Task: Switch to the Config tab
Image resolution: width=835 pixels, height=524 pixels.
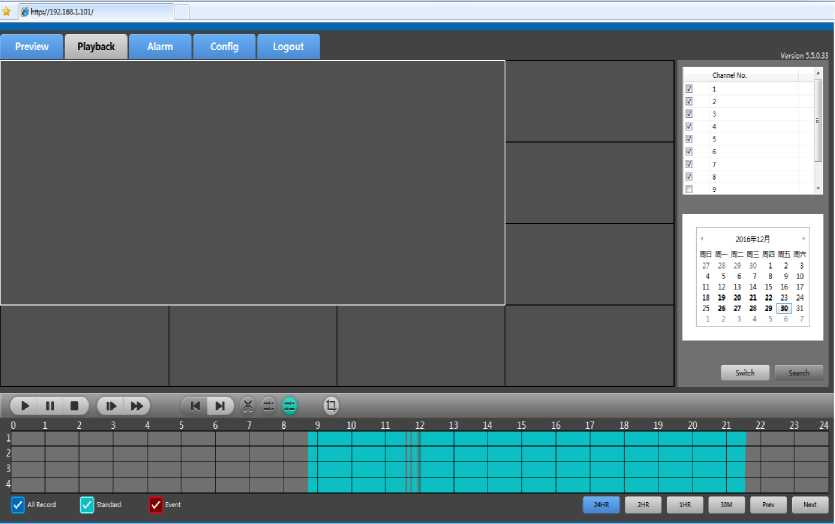Action: pos(224,47)
